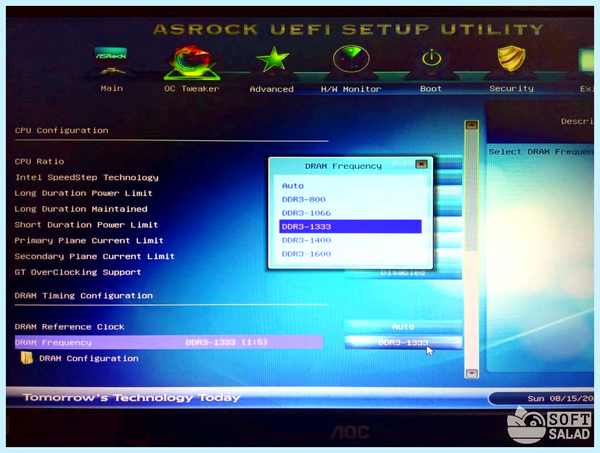
Task: Close the DRAM Frequency popup
Action: pos(421,164)
